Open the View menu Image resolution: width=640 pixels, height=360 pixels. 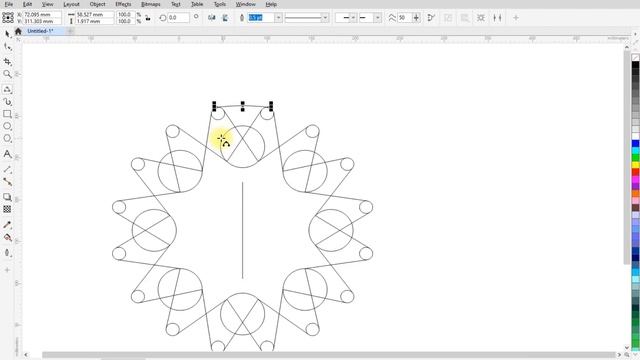[48, 4]
